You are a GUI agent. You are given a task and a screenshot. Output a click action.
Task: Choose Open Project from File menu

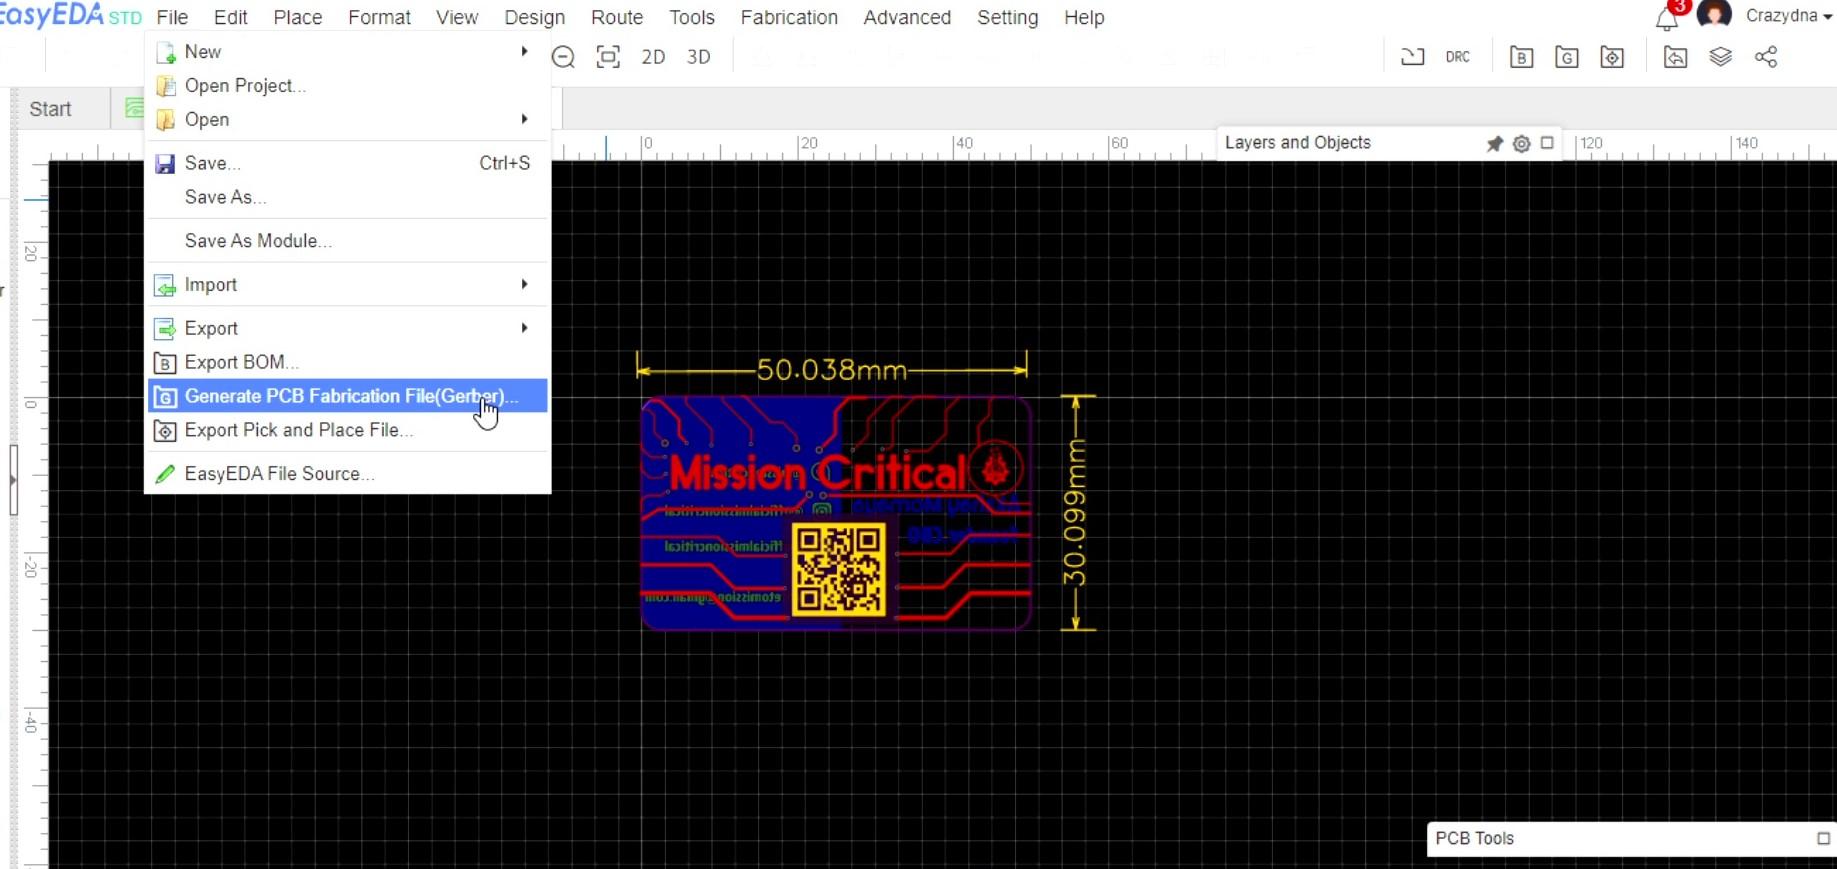[x=348, y=86]
